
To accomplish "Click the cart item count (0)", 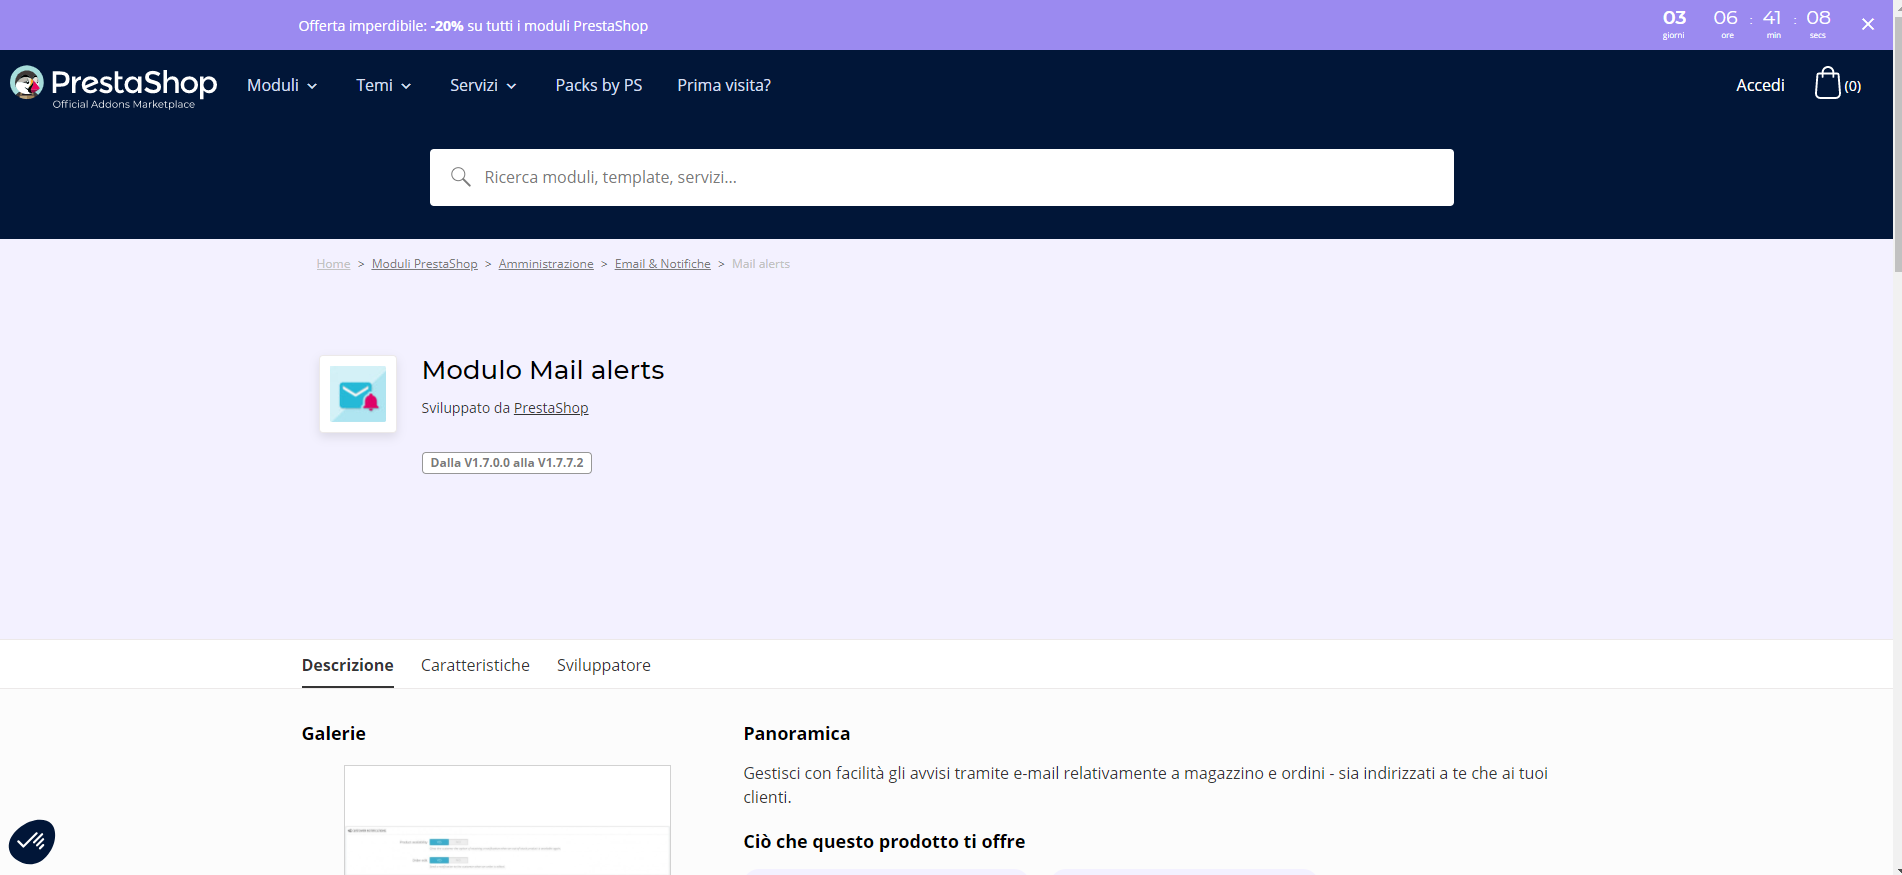I will 1853,86.
